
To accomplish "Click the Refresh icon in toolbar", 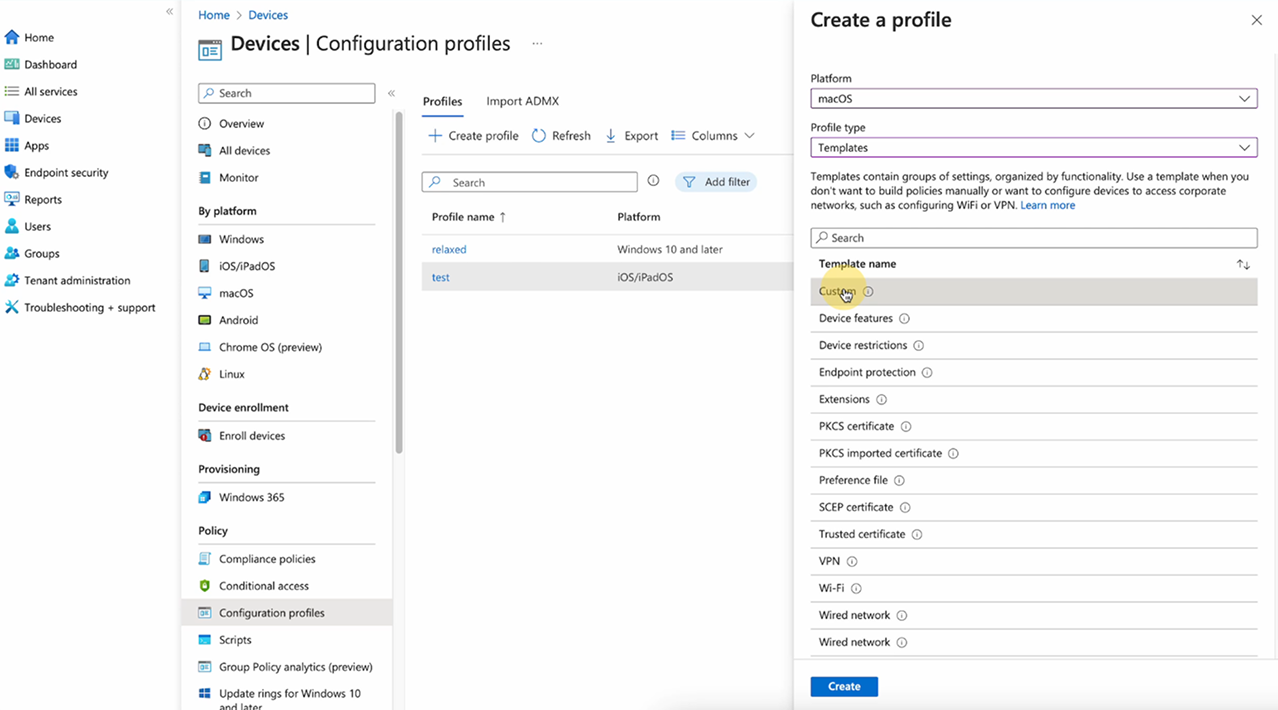I will pyautogui.click(x=539, y=136).
